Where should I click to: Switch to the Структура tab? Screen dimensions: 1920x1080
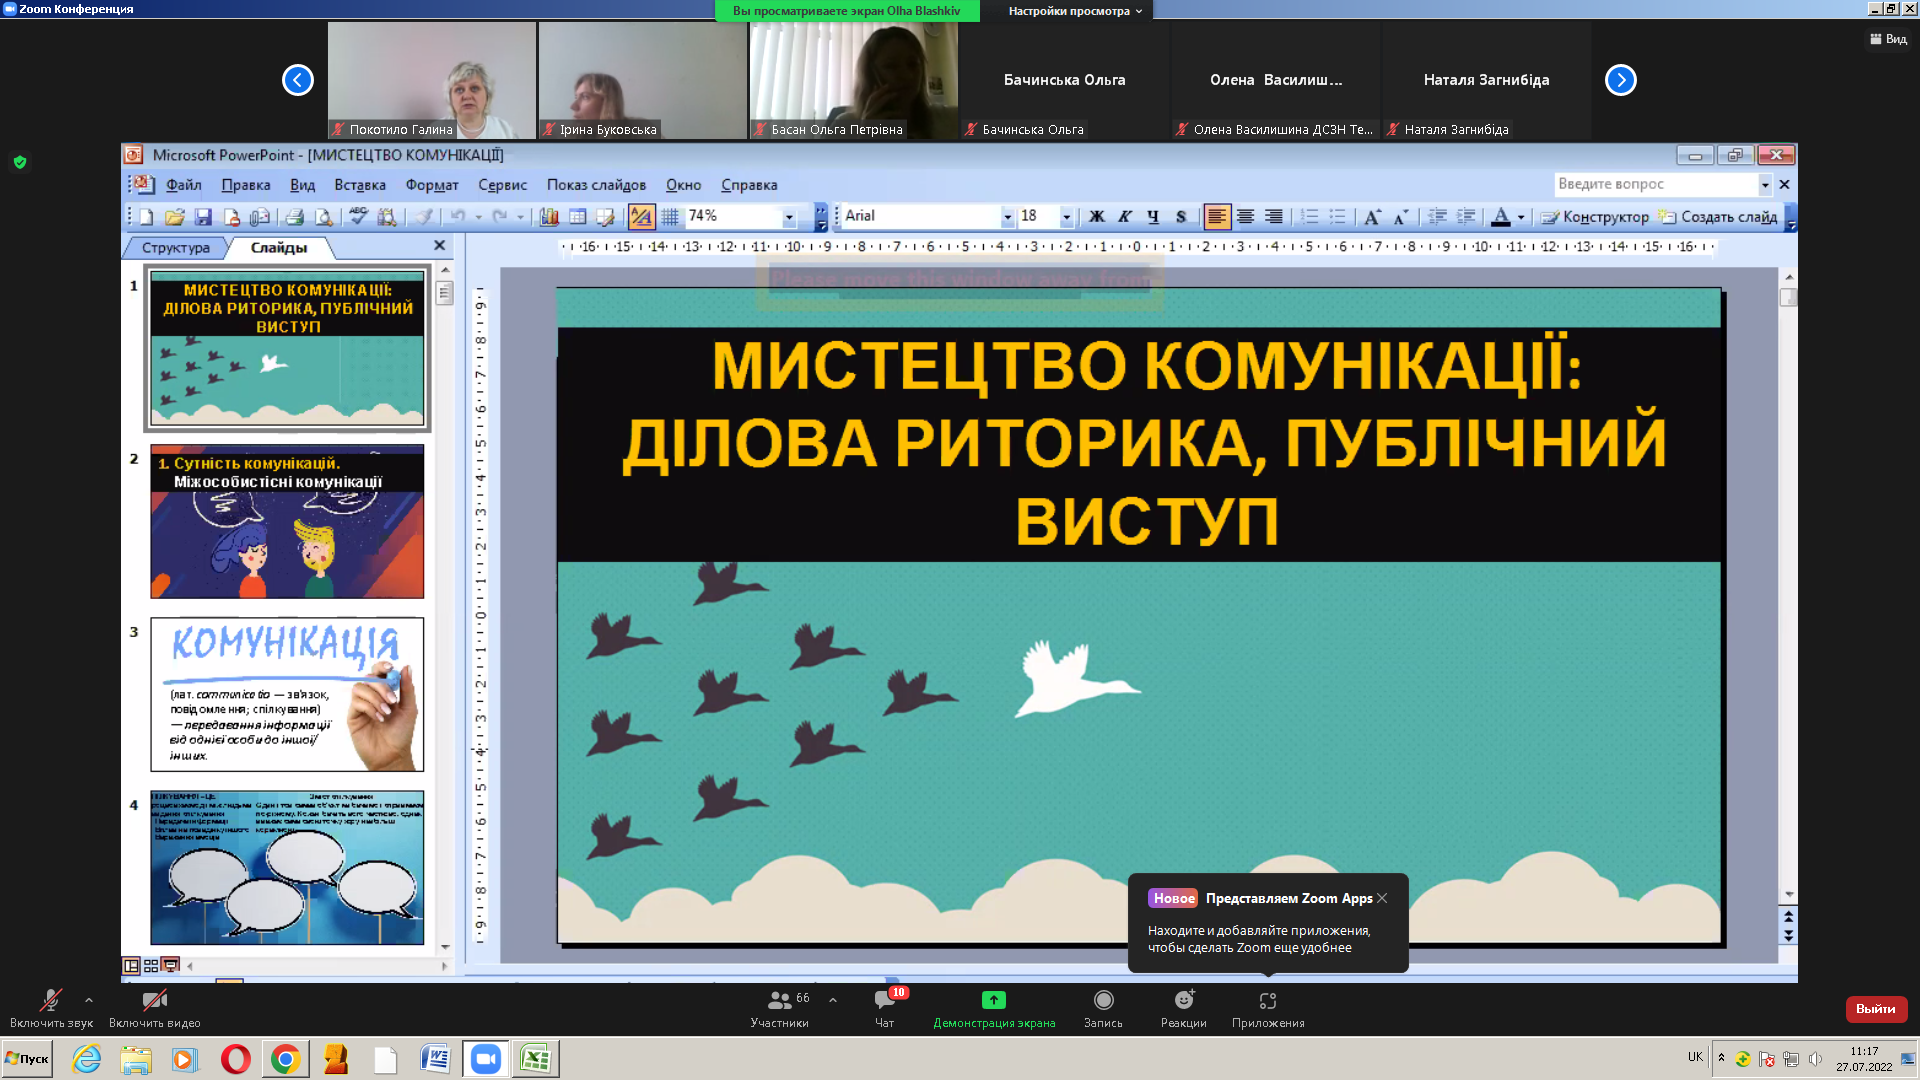[x=176, y=248]
